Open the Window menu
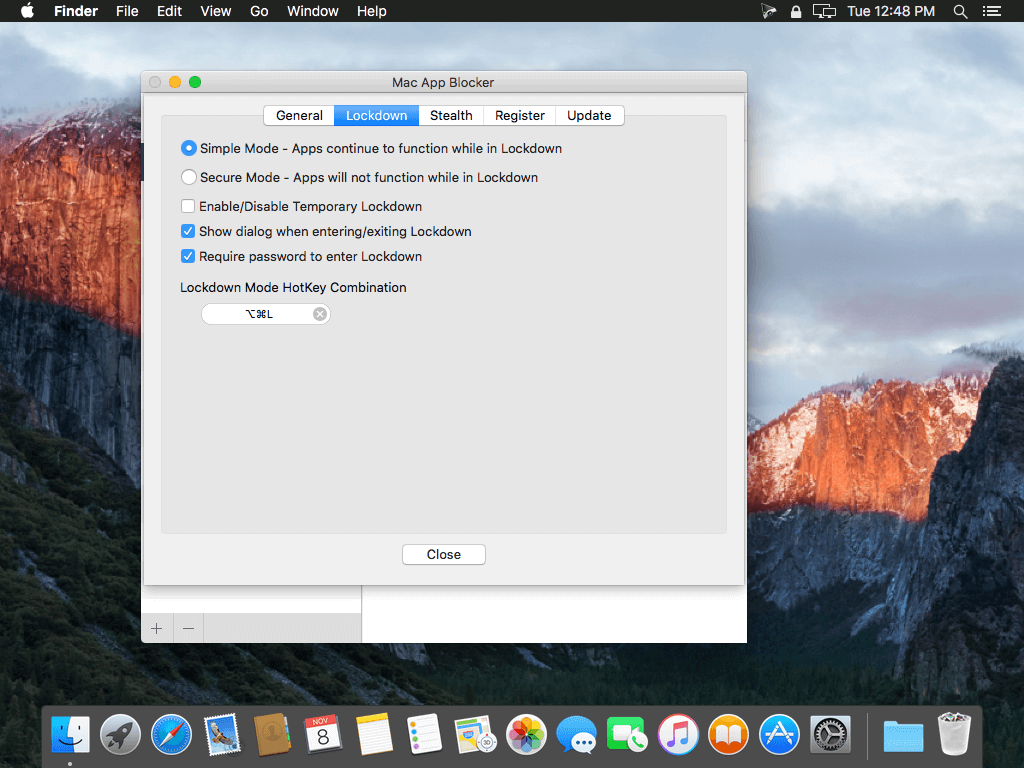 pos(313,11)
